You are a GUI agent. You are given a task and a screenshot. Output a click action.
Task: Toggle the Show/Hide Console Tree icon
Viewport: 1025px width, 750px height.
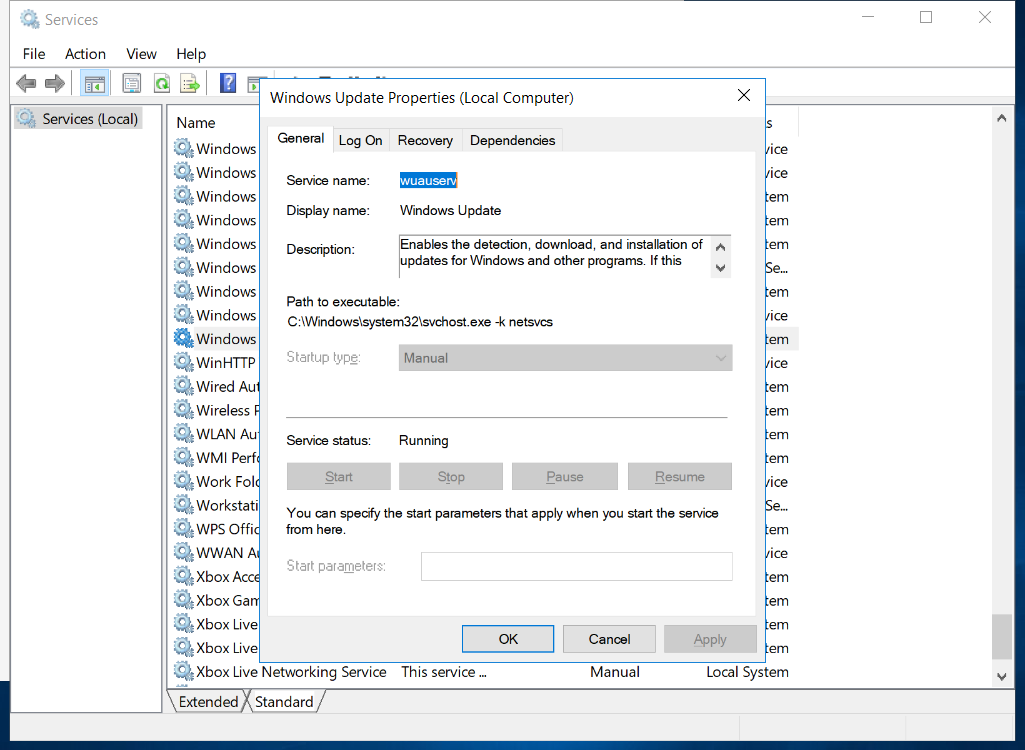(x=94, y=84)
